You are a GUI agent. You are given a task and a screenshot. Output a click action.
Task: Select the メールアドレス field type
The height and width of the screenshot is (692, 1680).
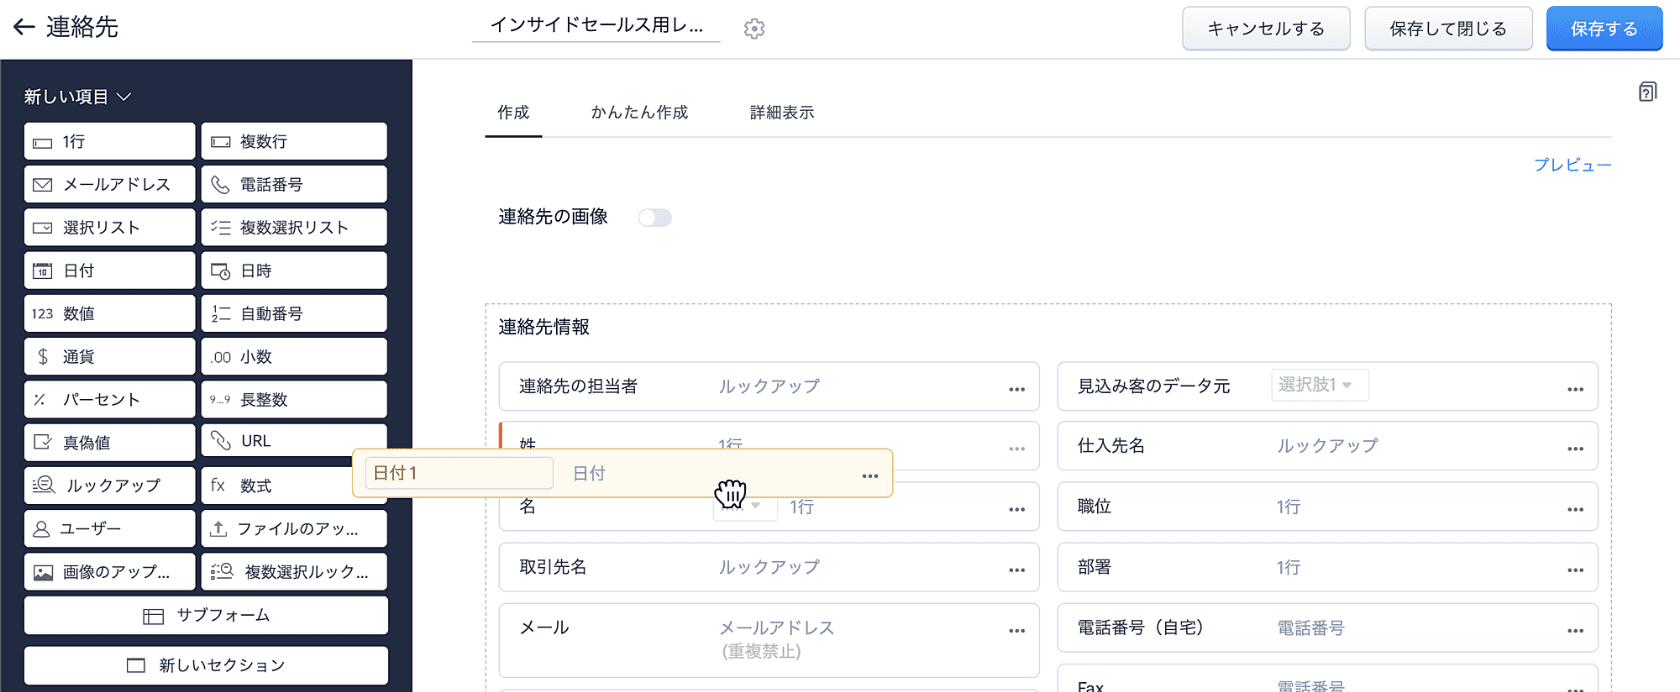[x=109, y=185]
